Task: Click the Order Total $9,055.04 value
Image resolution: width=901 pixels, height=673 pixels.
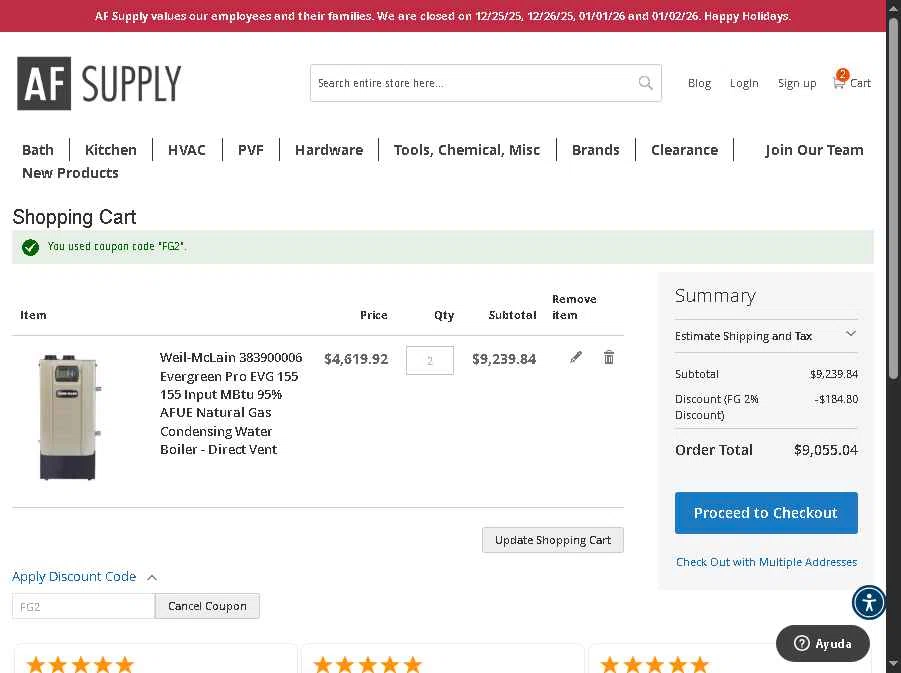Action: click(x=826, y=450)
